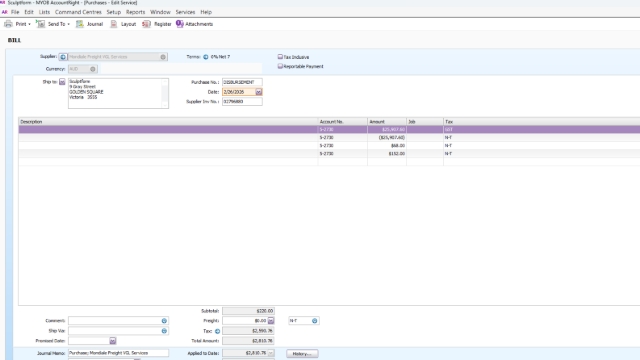
Task: Expand the Applied to Date dropdown
Action: click(271, 353)
